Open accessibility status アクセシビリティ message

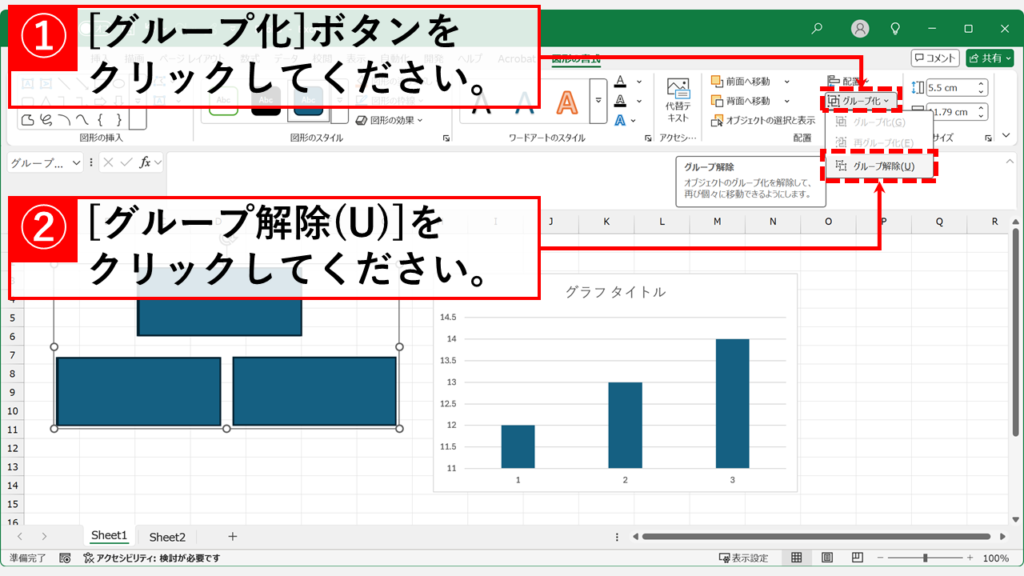pos(152,558)
